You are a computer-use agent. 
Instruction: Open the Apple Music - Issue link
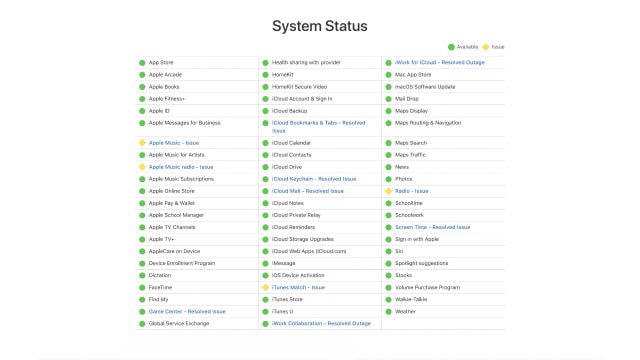[x=173, y=143]
